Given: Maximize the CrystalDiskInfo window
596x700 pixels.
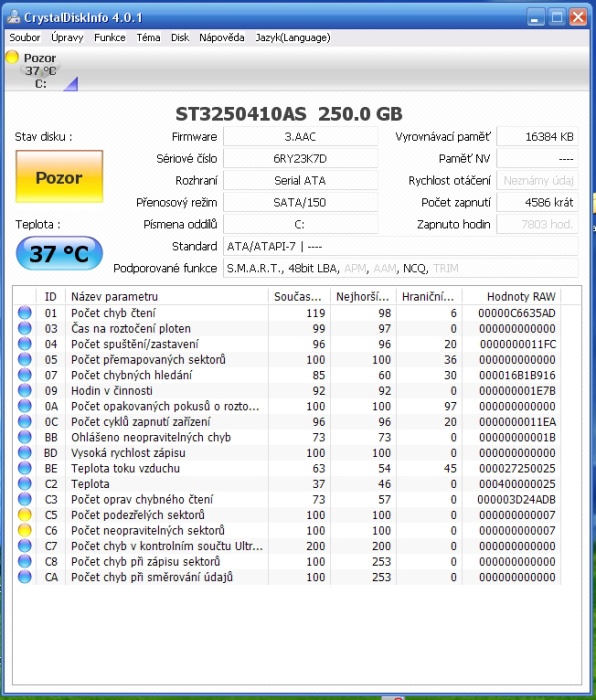Looking at the screenshot, I should pos(557,17).
